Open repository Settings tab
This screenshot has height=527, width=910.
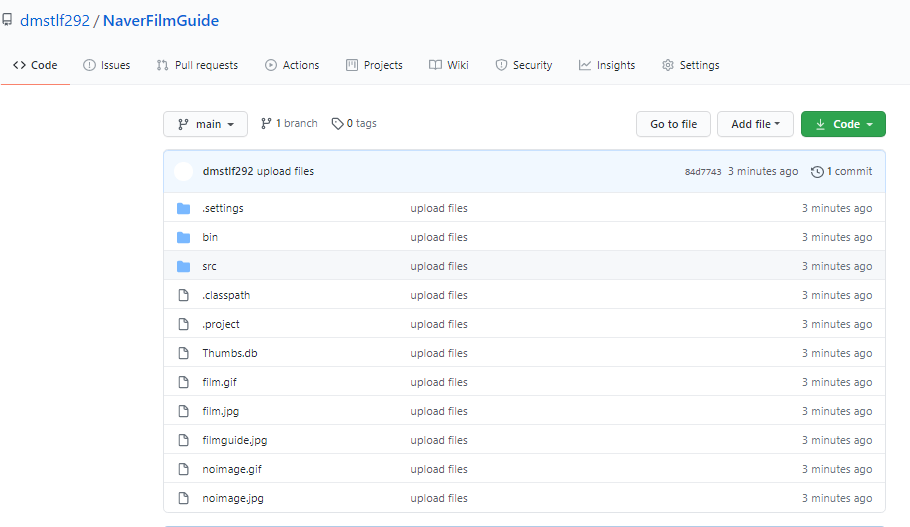[x=691, y=65]
